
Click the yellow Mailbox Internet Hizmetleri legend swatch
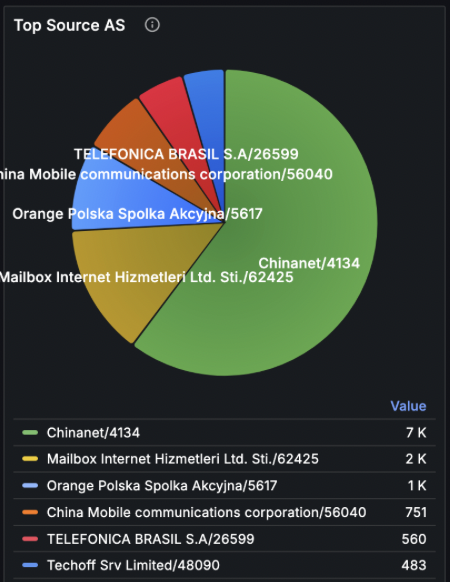[30, 459]
